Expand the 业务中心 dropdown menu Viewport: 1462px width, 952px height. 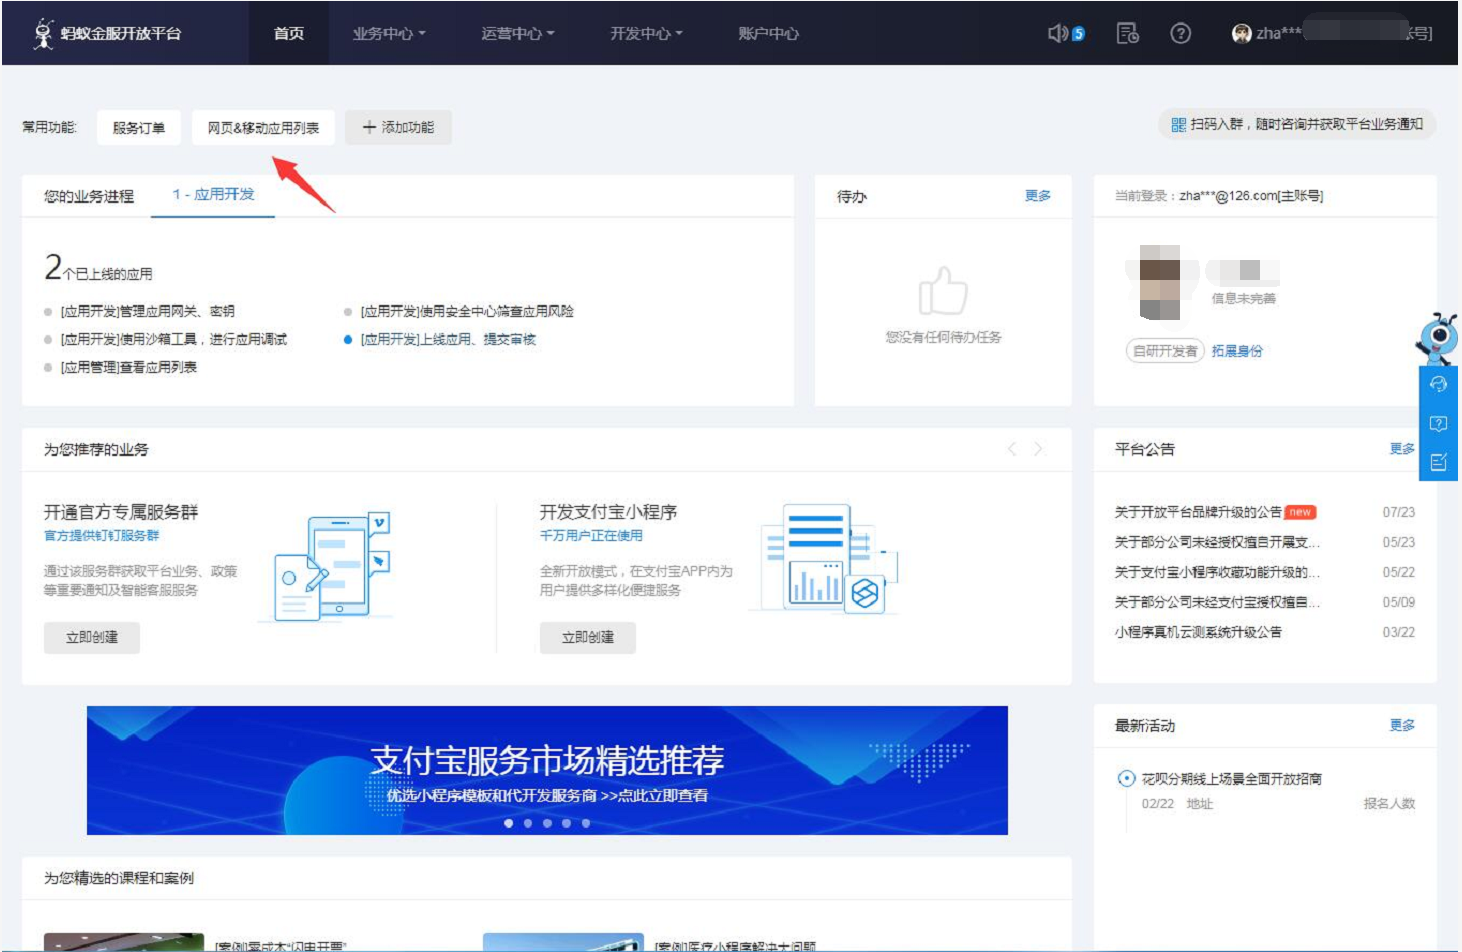click(389, 33)
